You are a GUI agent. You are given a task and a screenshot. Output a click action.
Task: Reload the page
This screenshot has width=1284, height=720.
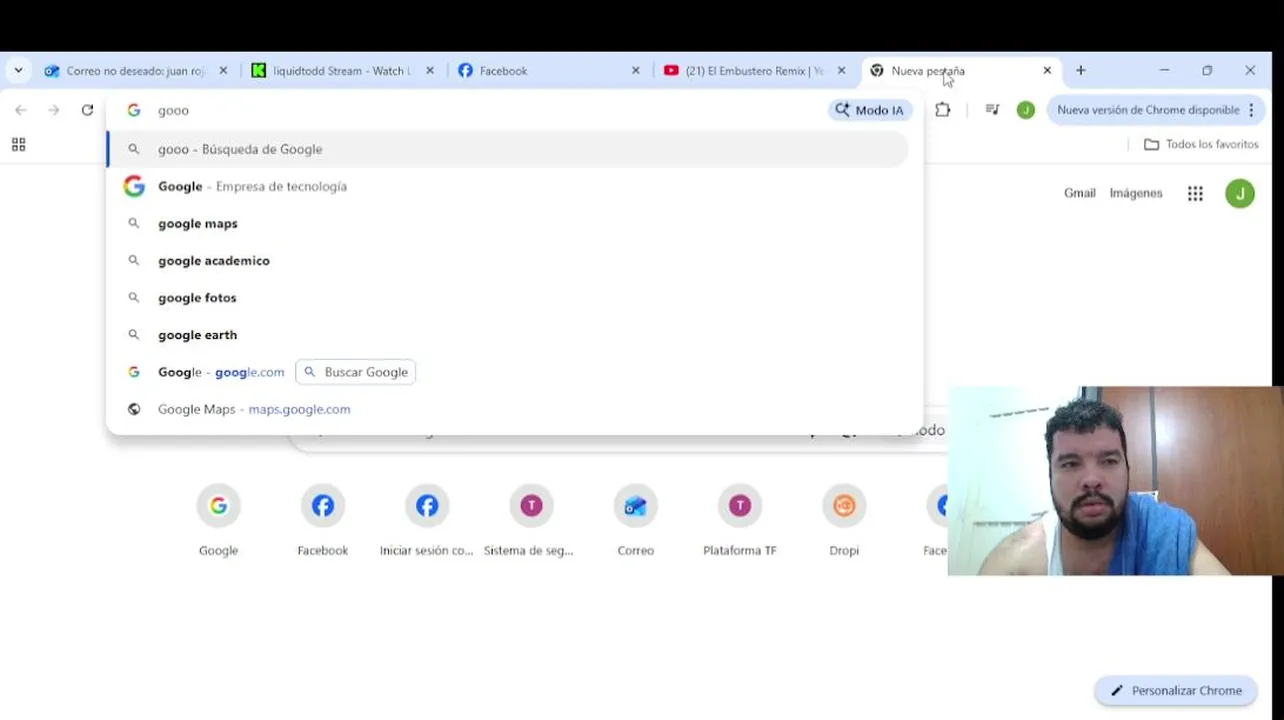[x=87, y=110]
